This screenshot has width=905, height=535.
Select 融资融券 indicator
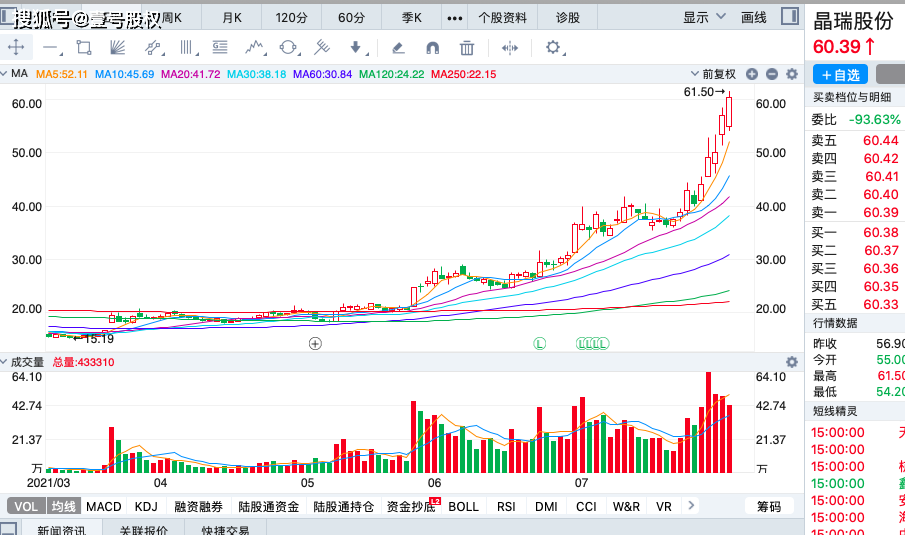tap(199, 506)
